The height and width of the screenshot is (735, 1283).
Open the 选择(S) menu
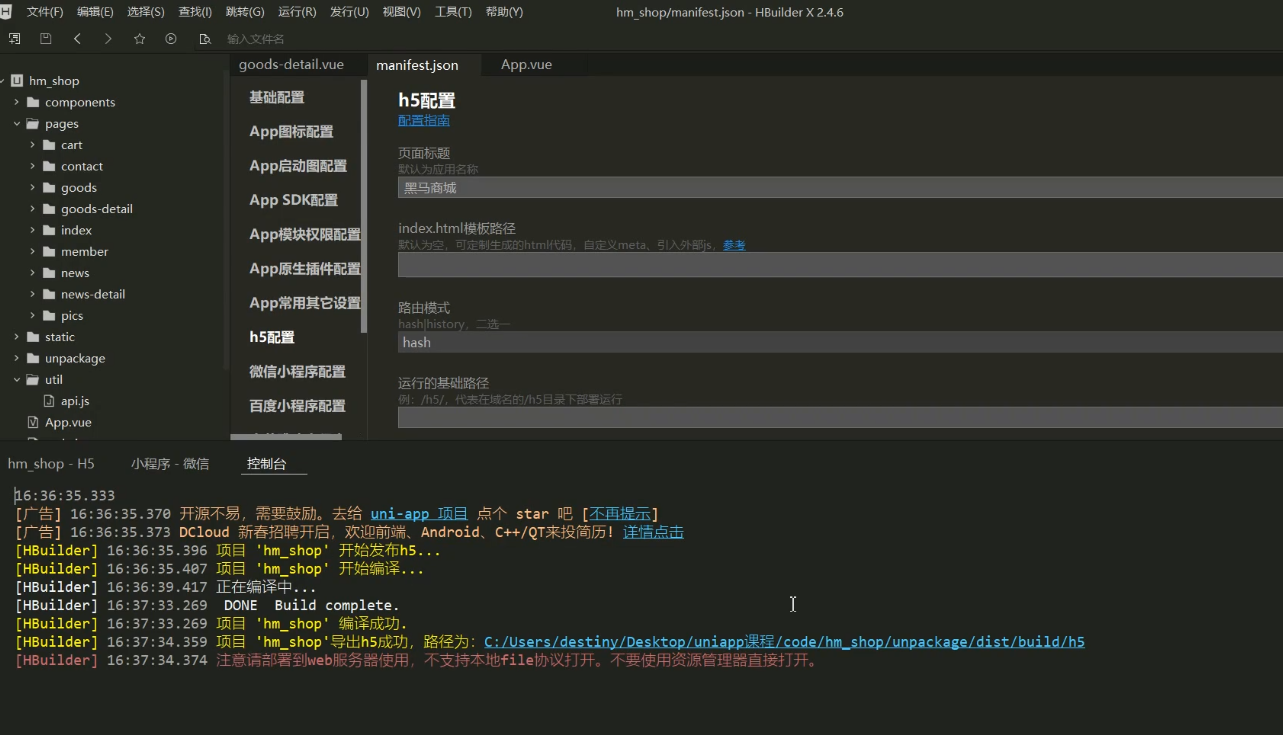pos(146,12)
